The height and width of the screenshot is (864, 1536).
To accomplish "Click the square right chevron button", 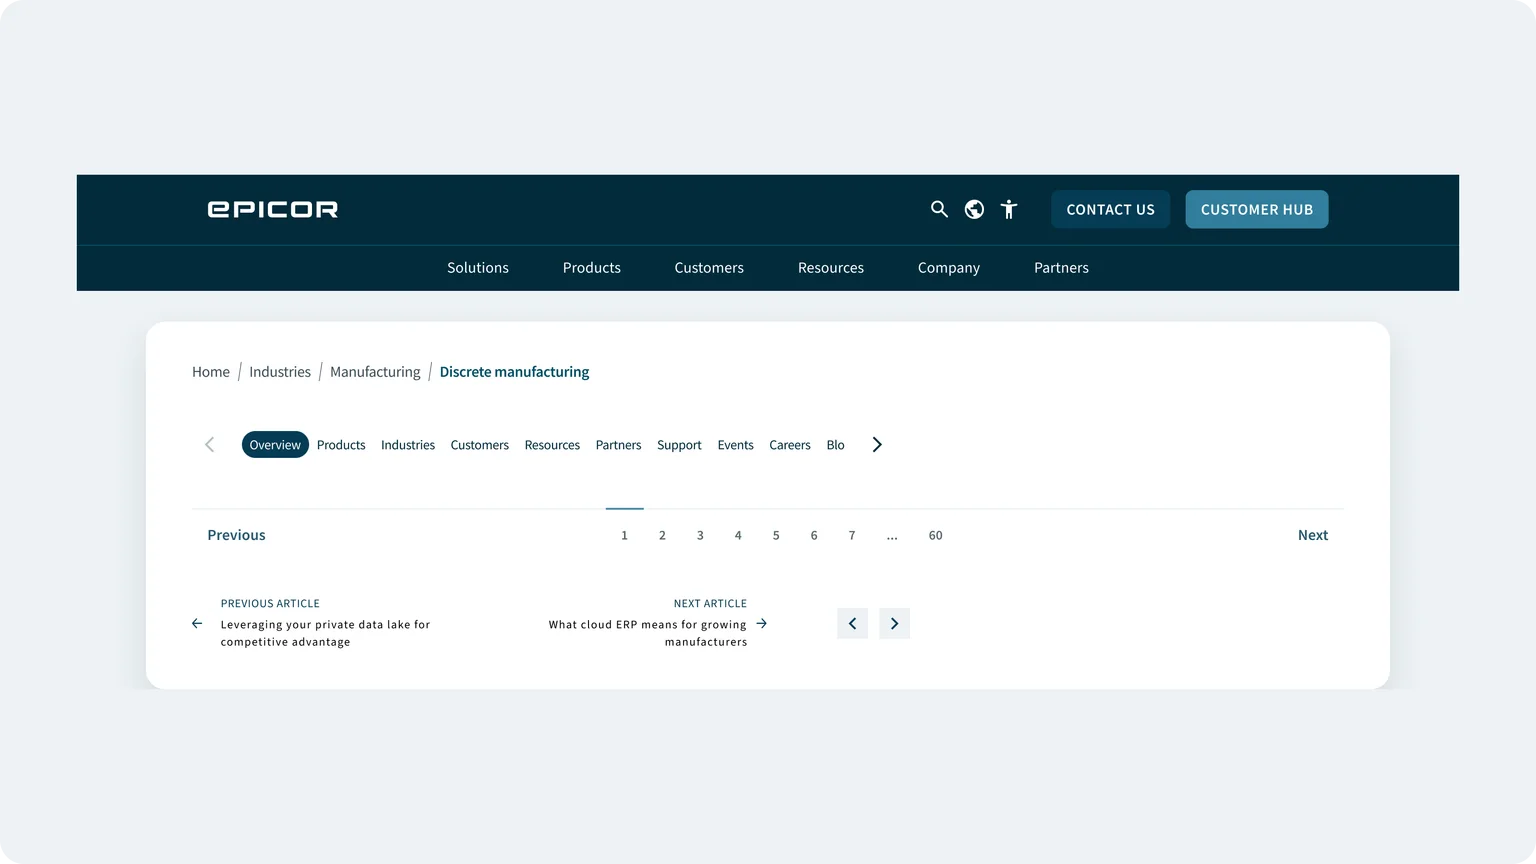I will (894, 623).
